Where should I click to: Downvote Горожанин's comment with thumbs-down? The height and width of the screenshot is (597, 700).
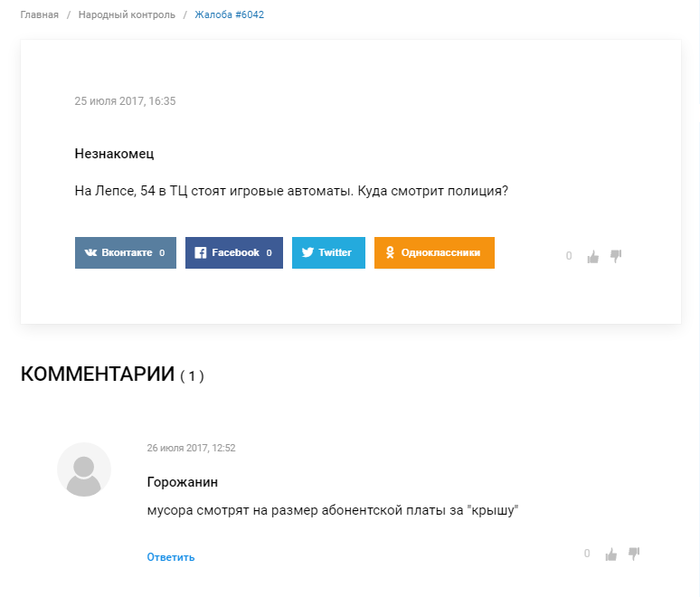[x=634, y=553]
